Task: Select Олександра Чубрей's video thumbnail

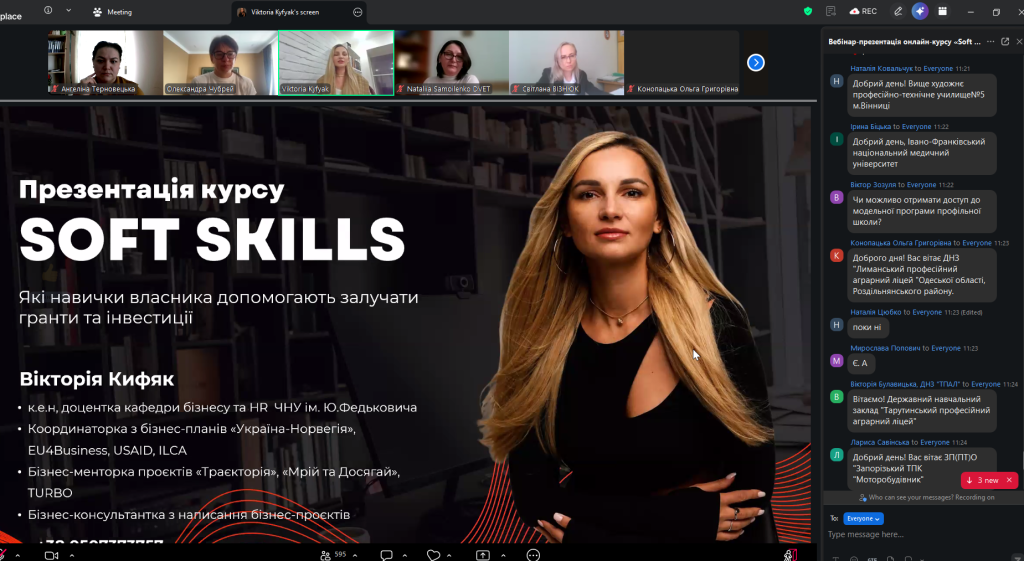Action: [220, 62]
